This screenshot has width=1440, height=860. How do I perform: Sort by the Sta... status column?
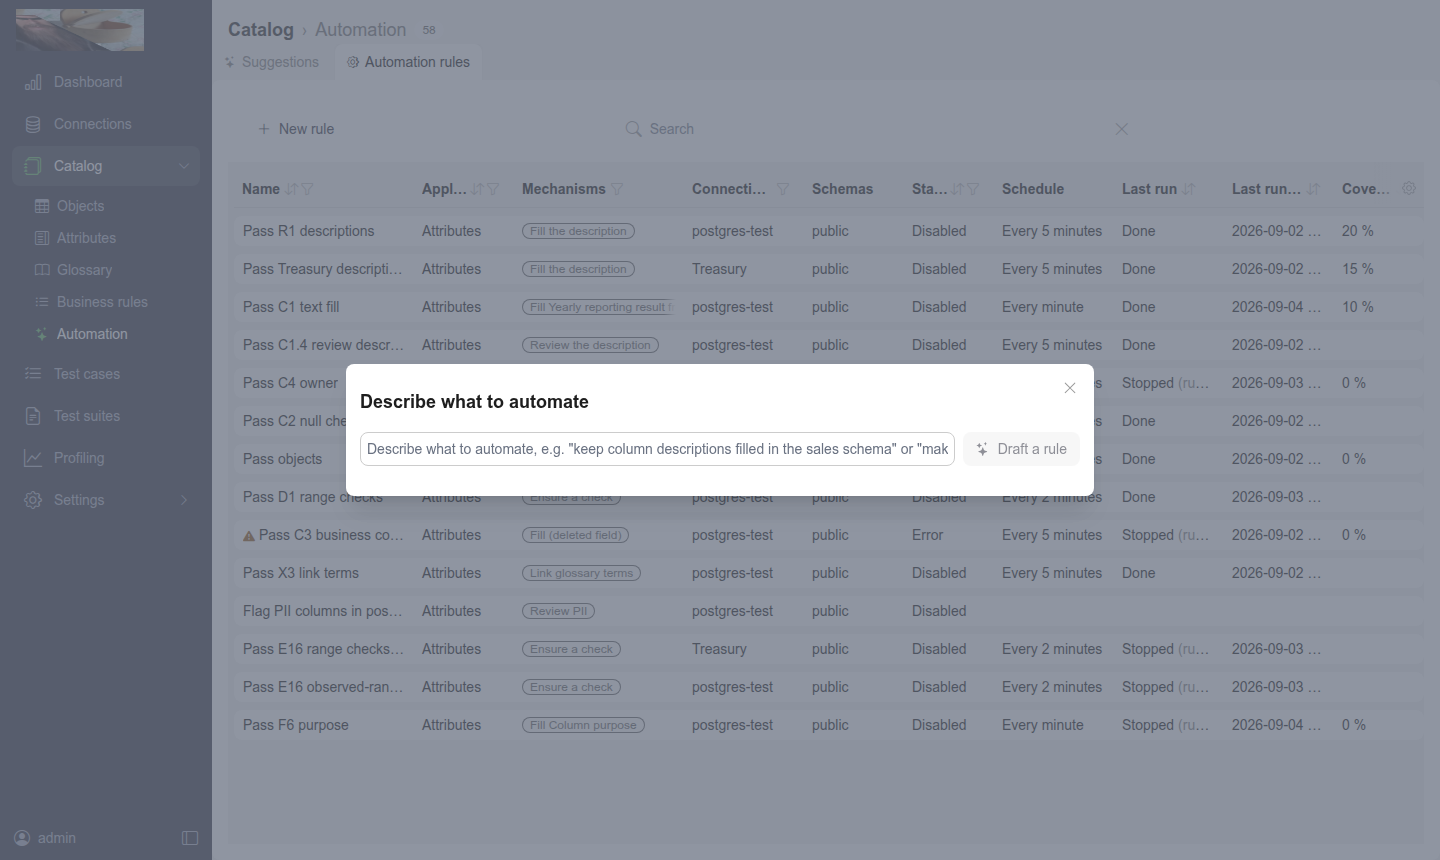957,189
